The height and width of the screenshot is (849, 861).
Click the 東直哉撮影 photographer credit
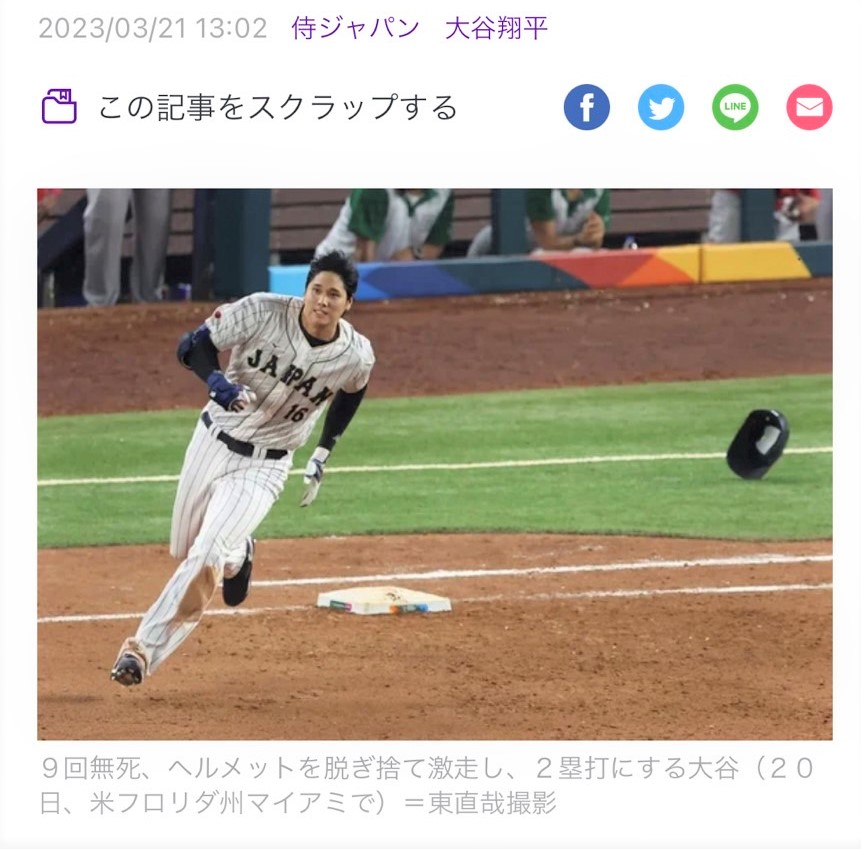tap(492, 802)
